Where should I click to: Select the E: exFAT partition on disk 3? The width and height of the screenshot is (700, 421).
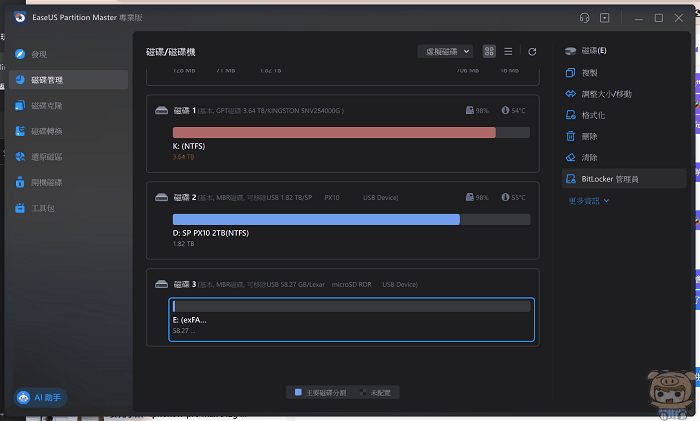(351, 320)
